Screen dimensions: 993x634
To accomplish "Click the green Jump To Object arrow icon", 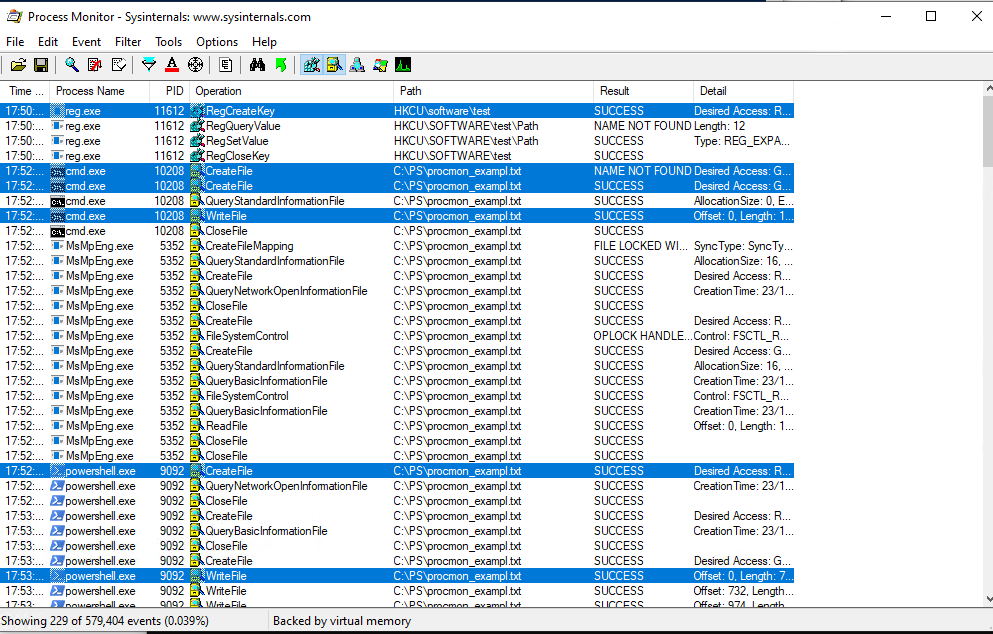I will 281,65.
